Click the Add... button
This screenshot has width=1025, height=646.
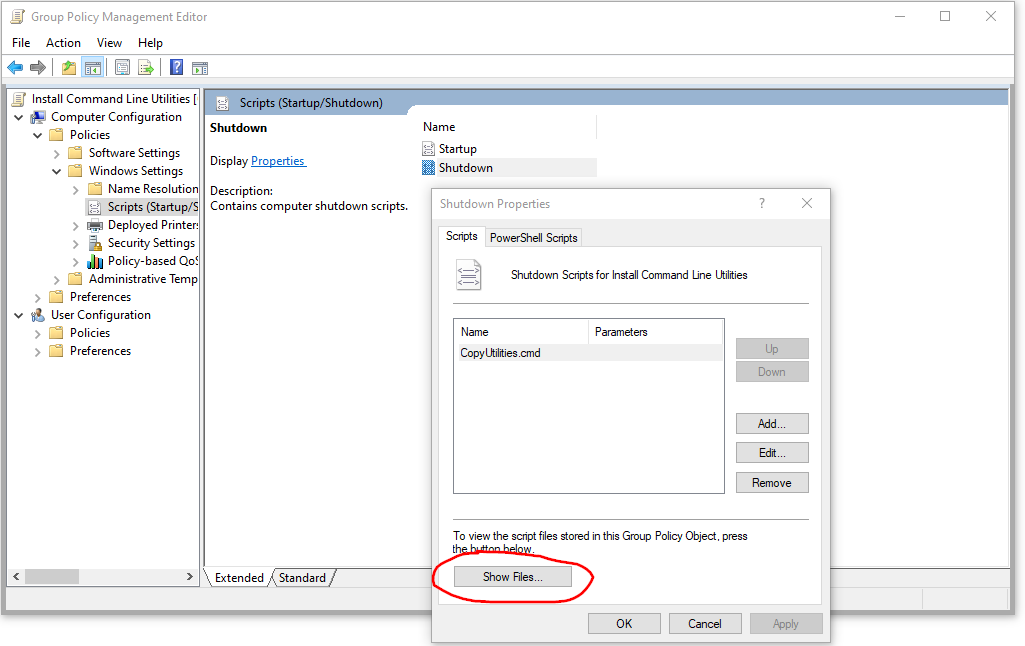tap(772, 424)
